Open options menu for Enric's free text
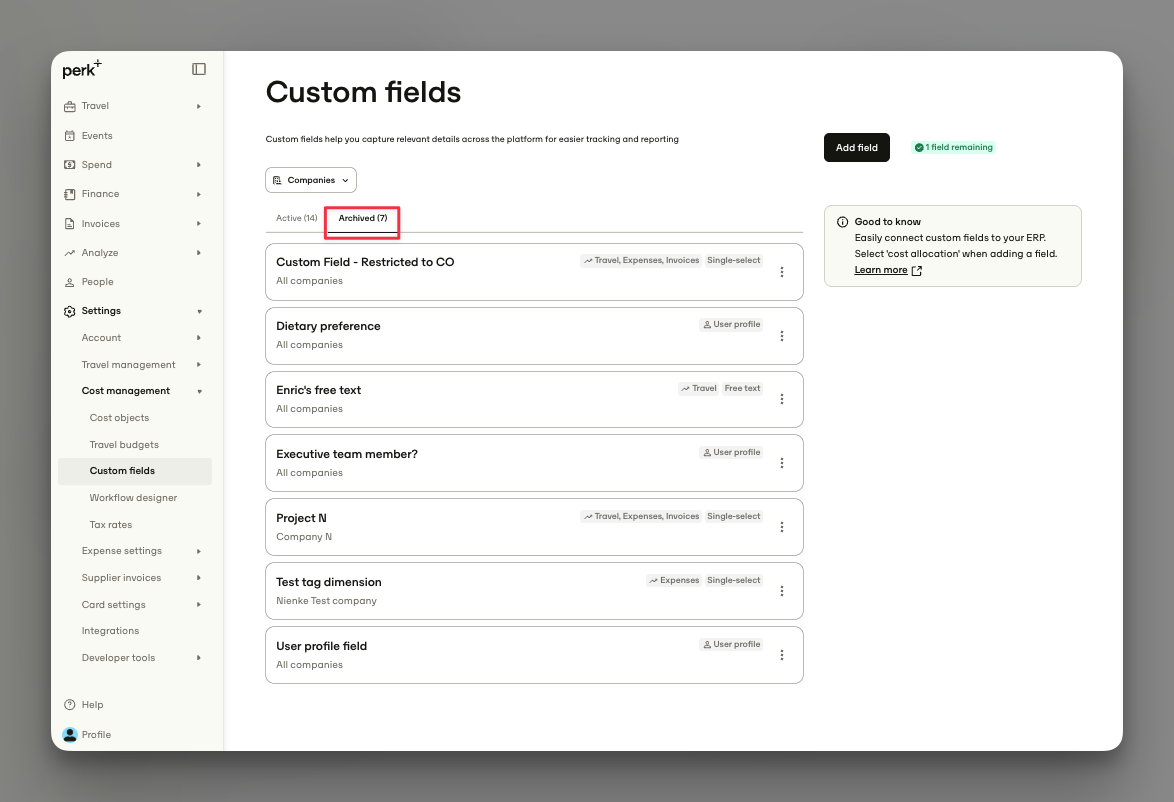The height and width of the screenshot is (802, 1174). pos(782,399)
